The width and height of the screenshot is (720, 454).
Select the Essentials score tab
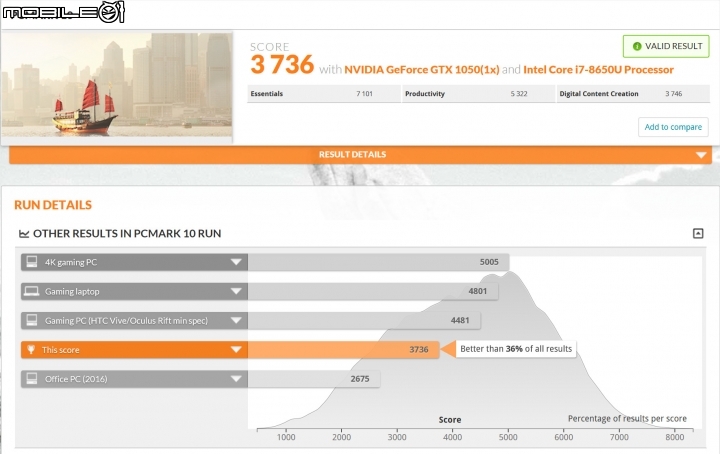click(324, 94)
